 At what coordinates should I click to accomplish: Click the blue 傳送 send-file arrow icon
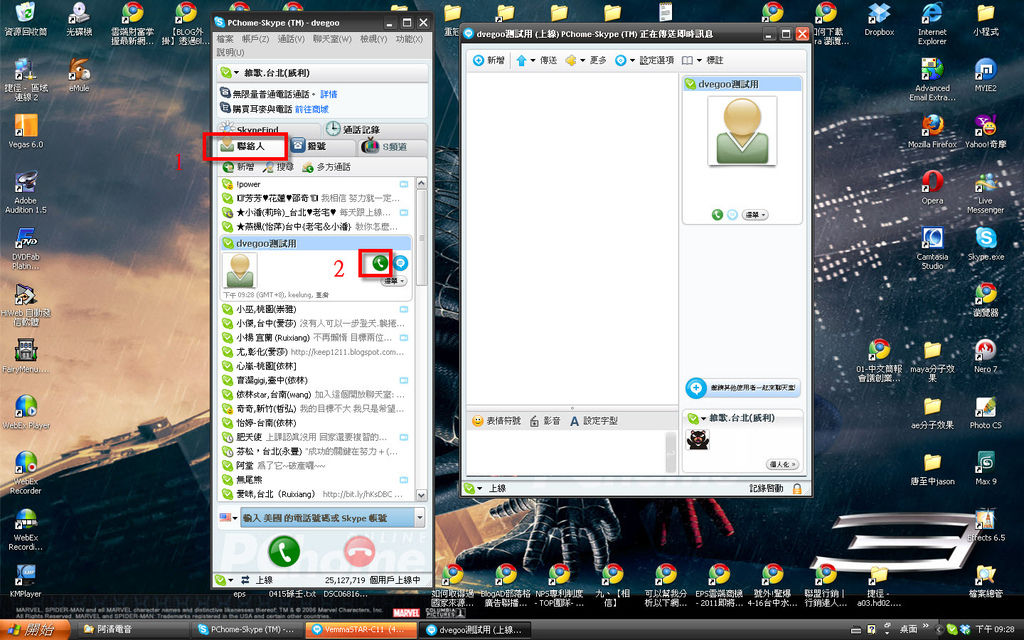(x=521, y=60)
